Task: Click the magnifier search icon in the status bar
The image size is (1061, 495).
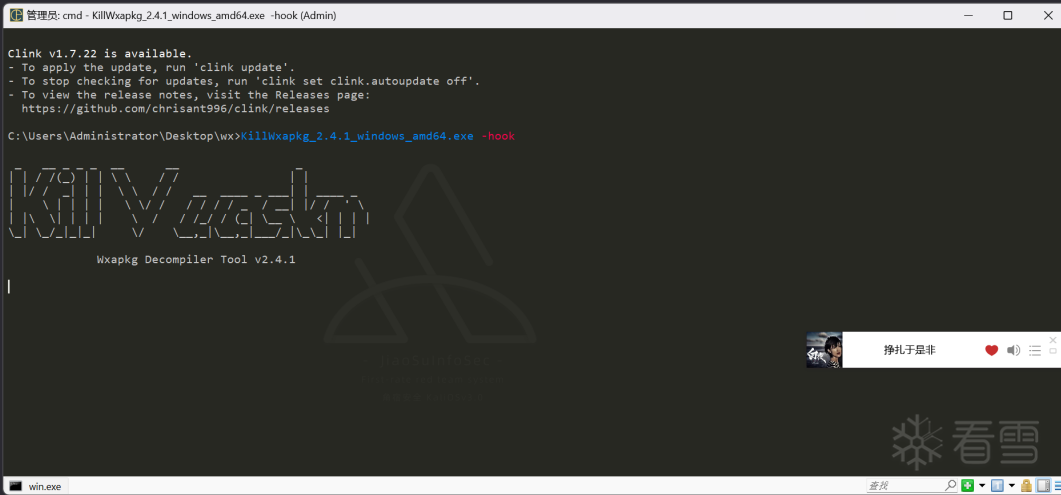Action: point(951,486)
